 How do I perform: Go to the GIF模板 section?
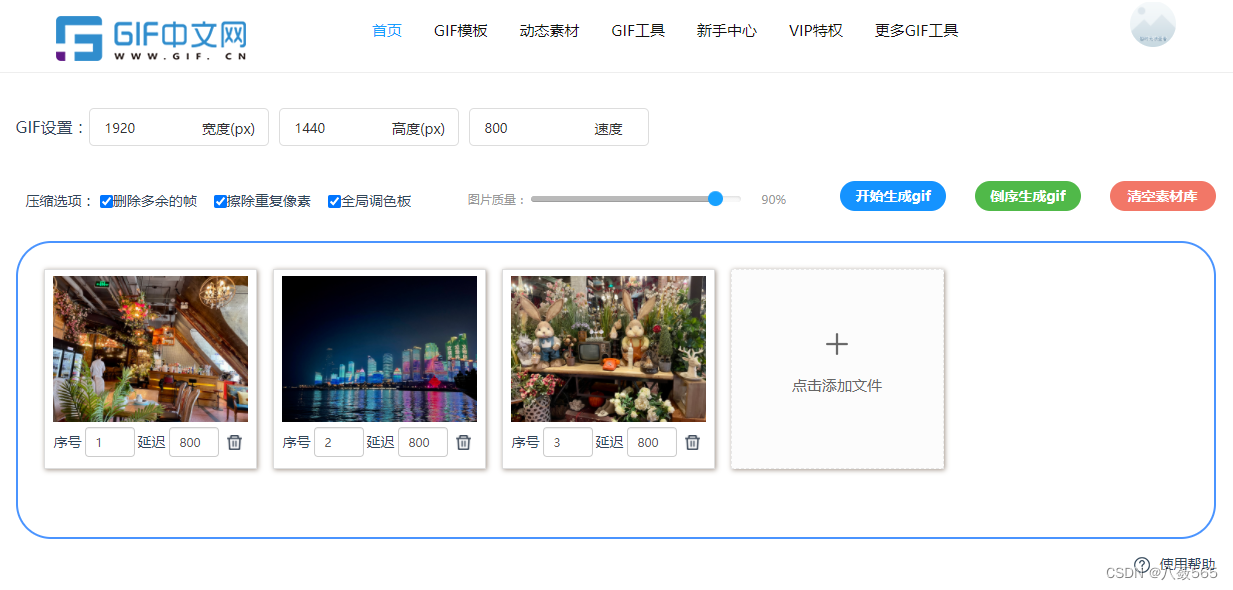[x=460, y=30]
